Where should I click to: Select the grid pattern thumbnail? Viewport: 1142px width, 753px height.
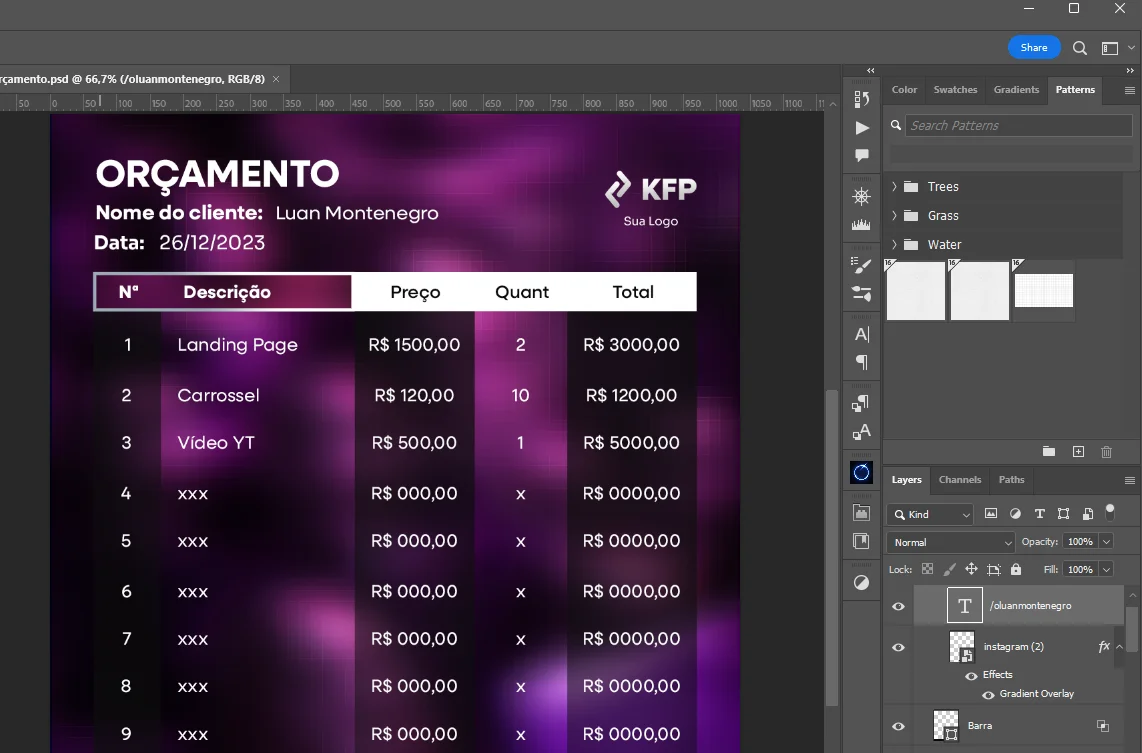tap(1044, 291)
